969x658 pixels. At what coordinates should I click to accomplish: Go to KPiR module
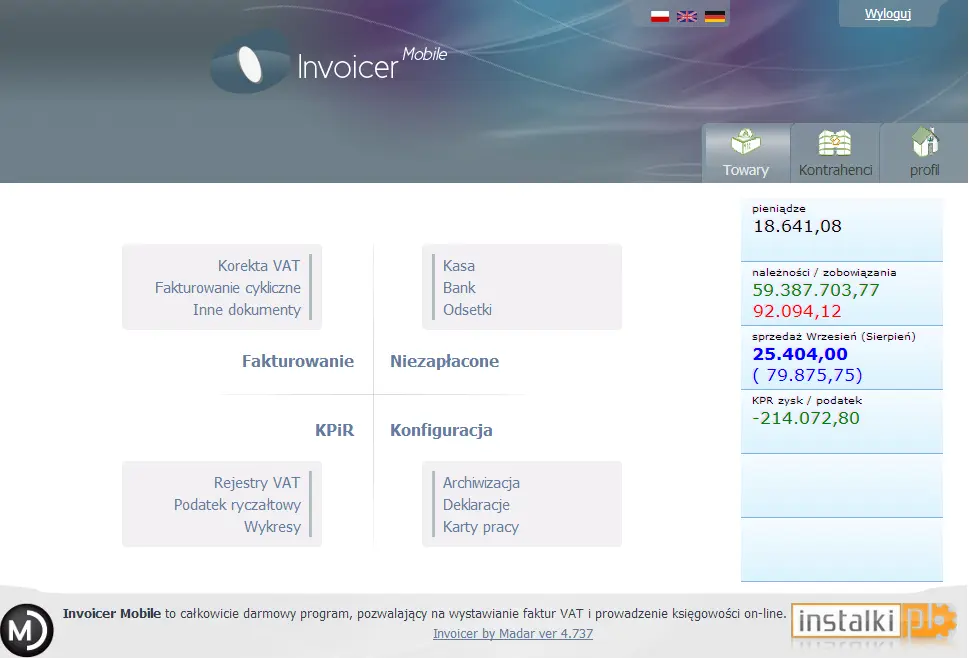(x=334, y=430)
